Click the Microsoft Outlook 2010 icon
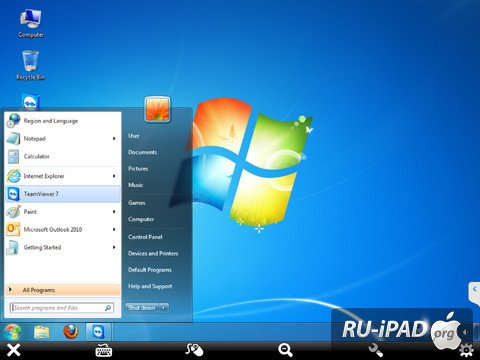Image resolution: width=480 pixels, height=360 pixels. pos(13,229)
